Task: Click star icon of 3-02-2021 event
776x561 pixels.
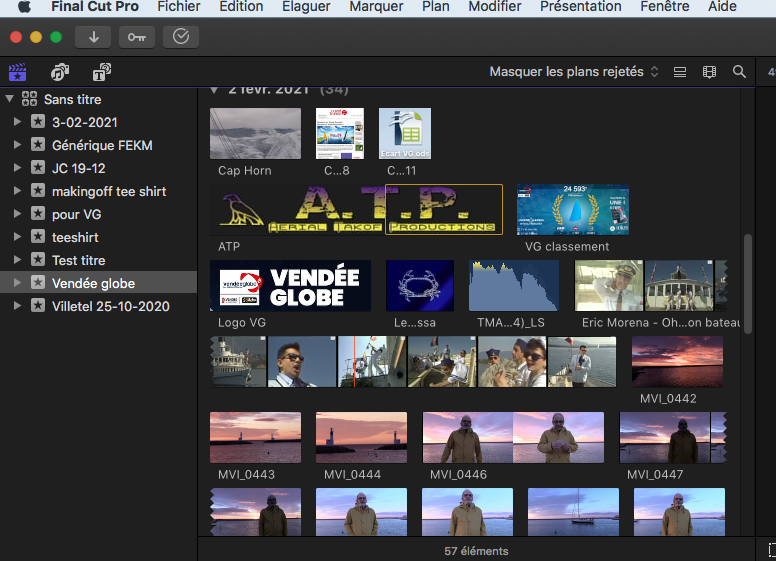Action: (x=38, y=122)
